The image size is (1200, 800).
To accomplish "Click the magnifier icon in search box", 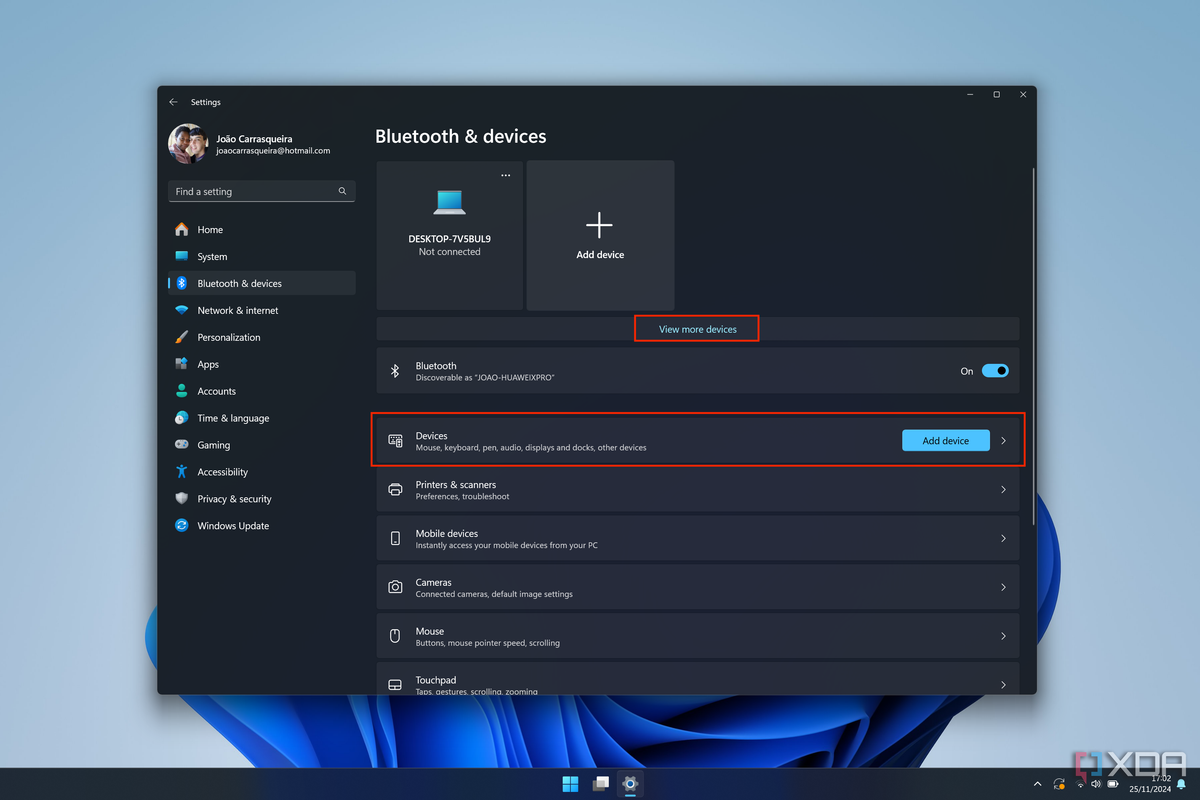I will [342, 191].
